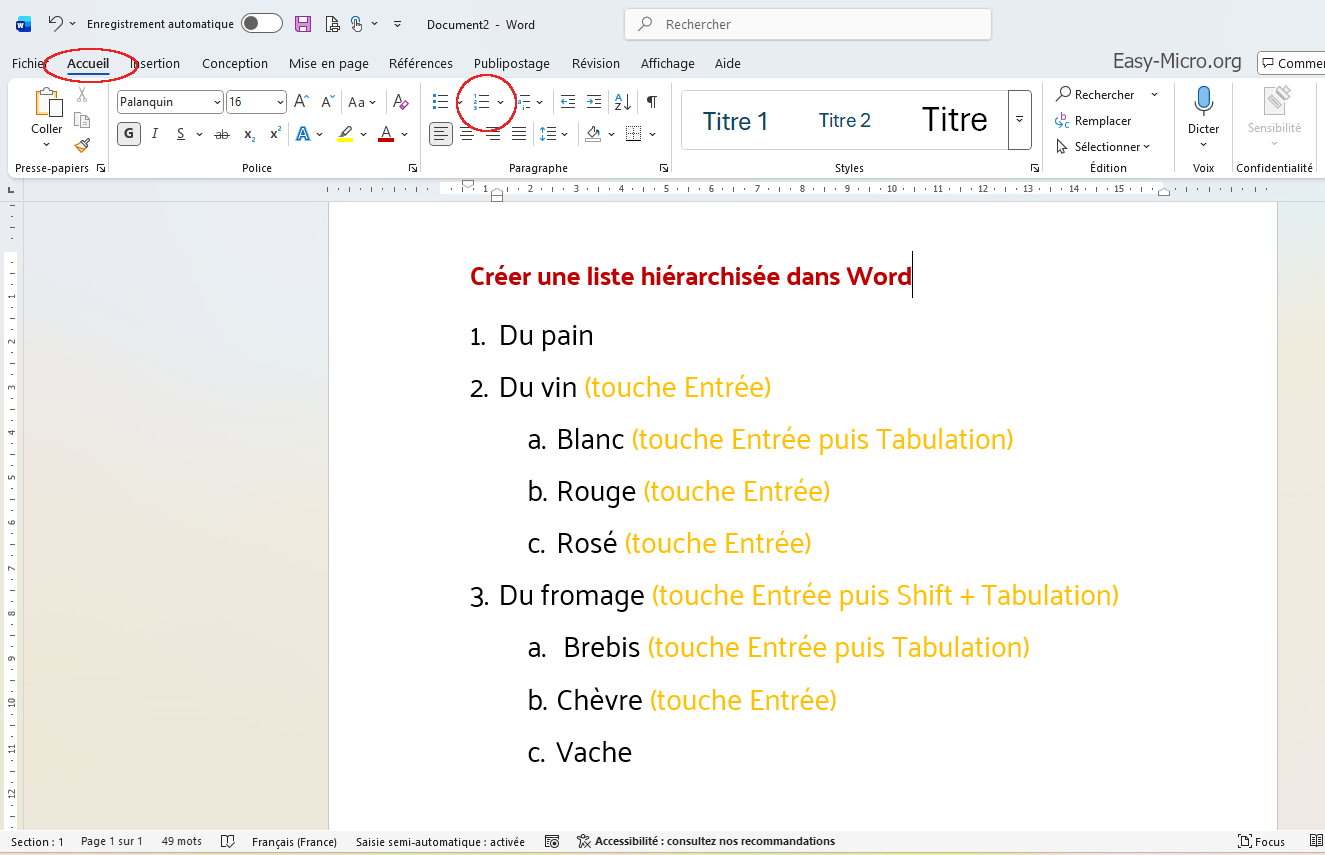Apply strikethrough to text
The image size is (1325, 855).
(221, 133)
